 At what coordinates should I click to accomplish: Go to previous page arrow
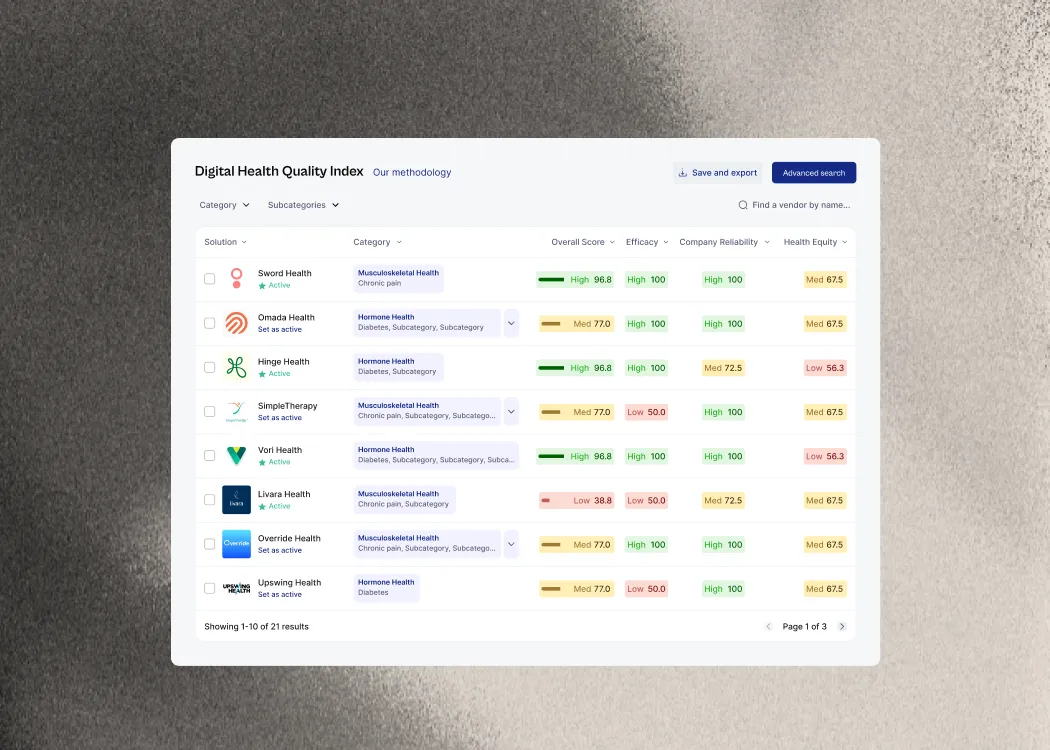(768, 627)
